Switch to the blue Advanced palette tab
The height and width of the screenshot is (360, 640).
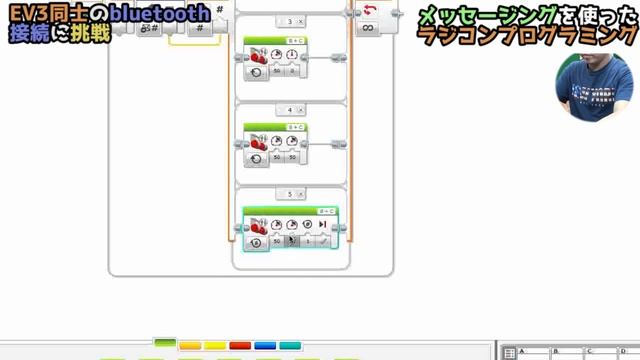point(265,346)
